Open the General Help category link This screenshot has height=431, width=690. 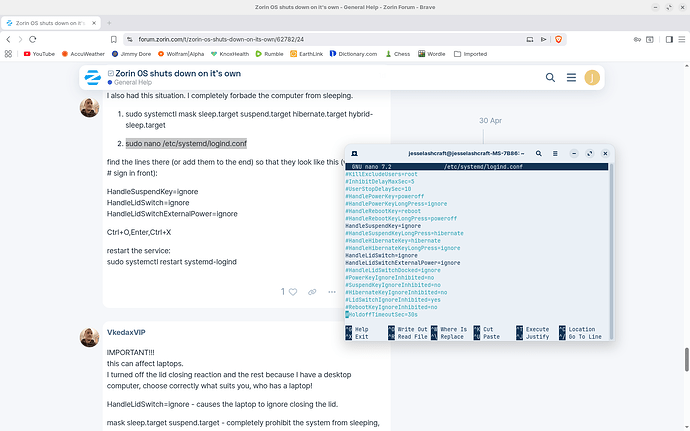(x=132, y=82)
